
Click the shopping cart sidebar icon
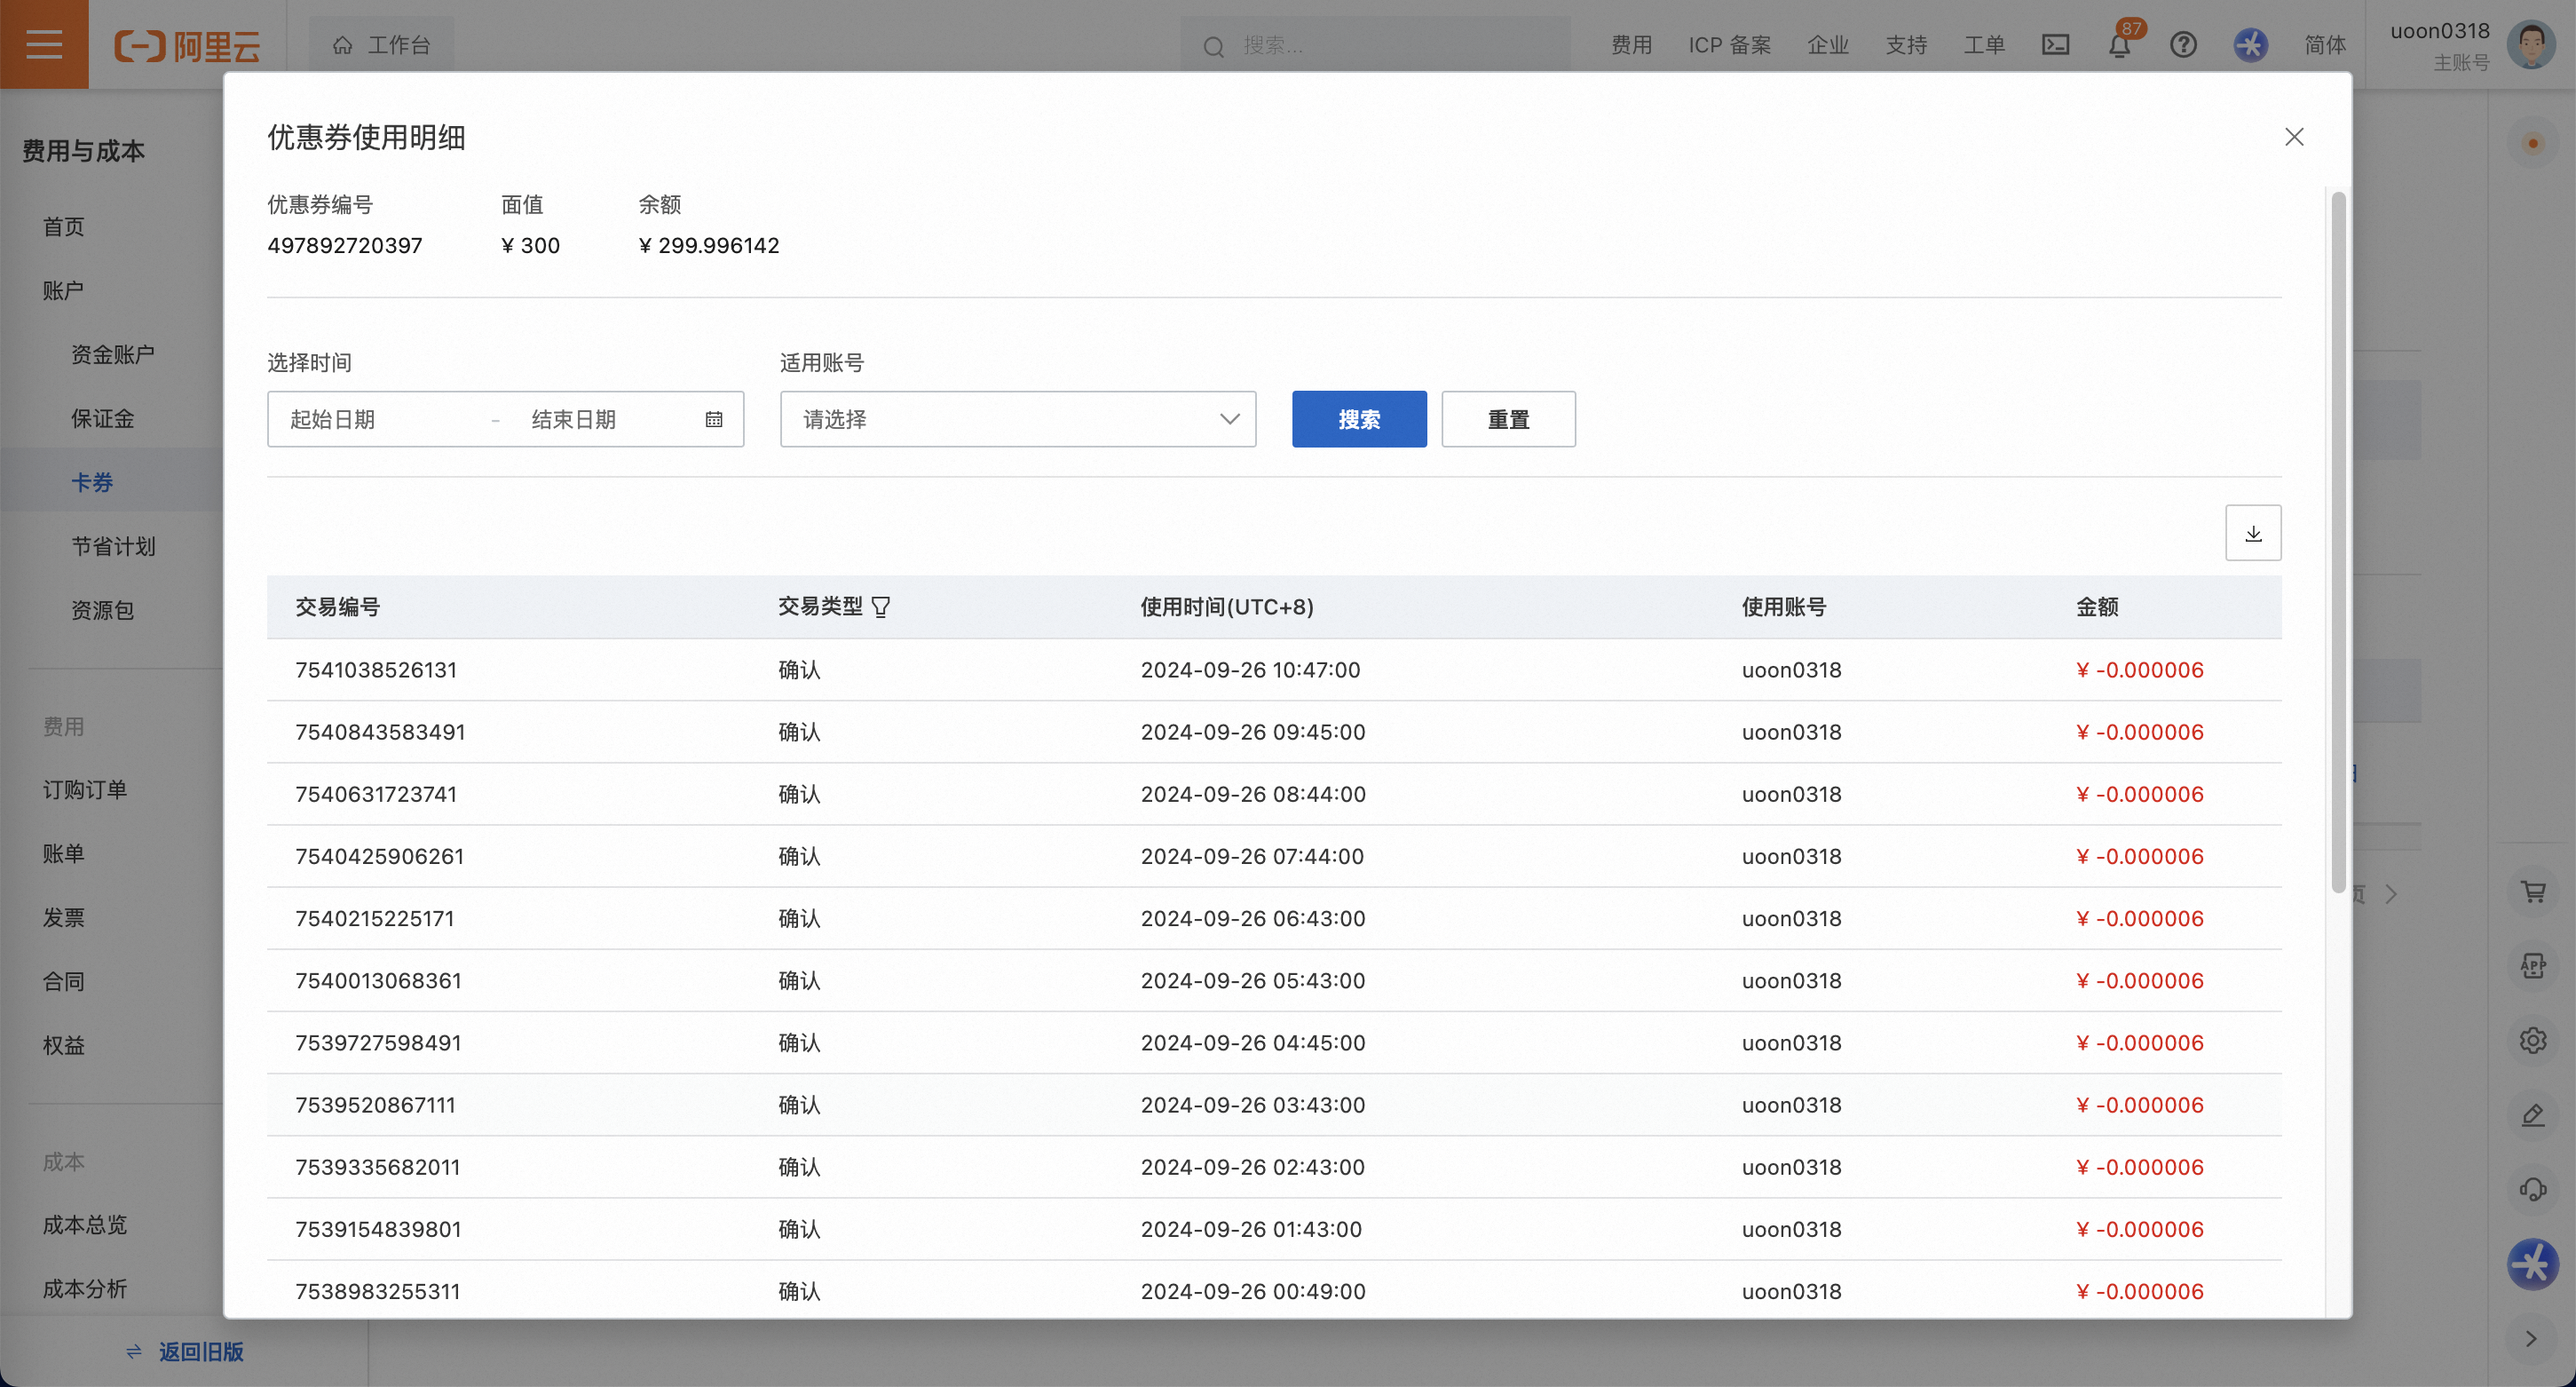[x=2533, y=891]
